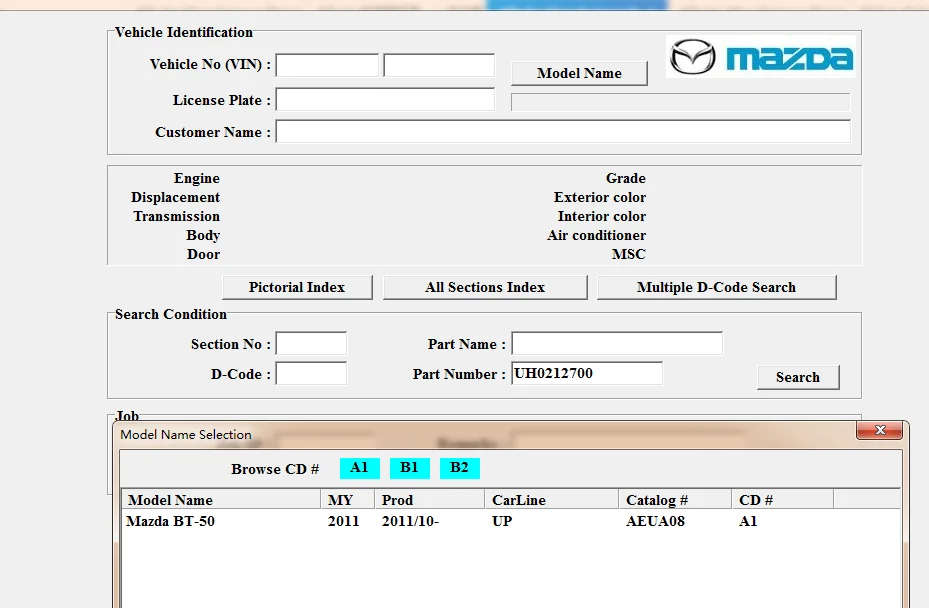Browse CD B2
Image resolution: width=929 pixels, height=608 pixels.
tap(460, 468)
